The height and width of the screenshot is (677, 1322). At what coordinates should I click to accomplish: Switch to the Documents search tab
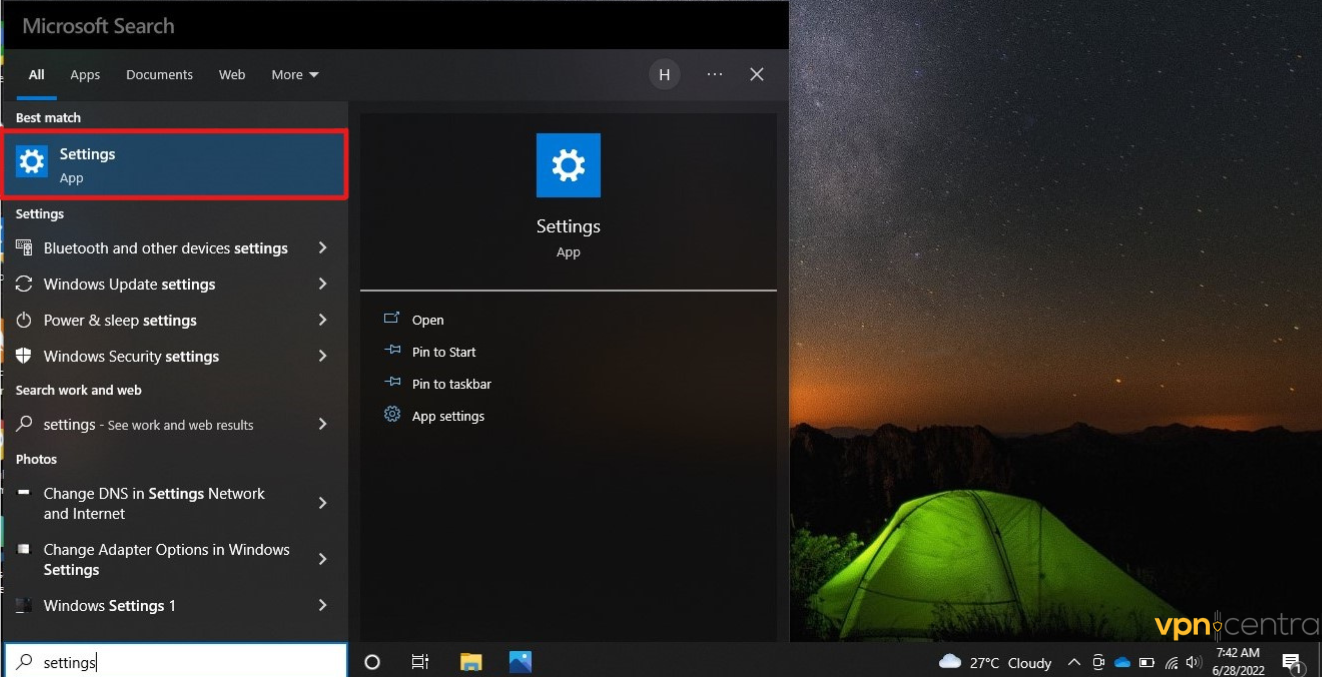tap(159, 74)
